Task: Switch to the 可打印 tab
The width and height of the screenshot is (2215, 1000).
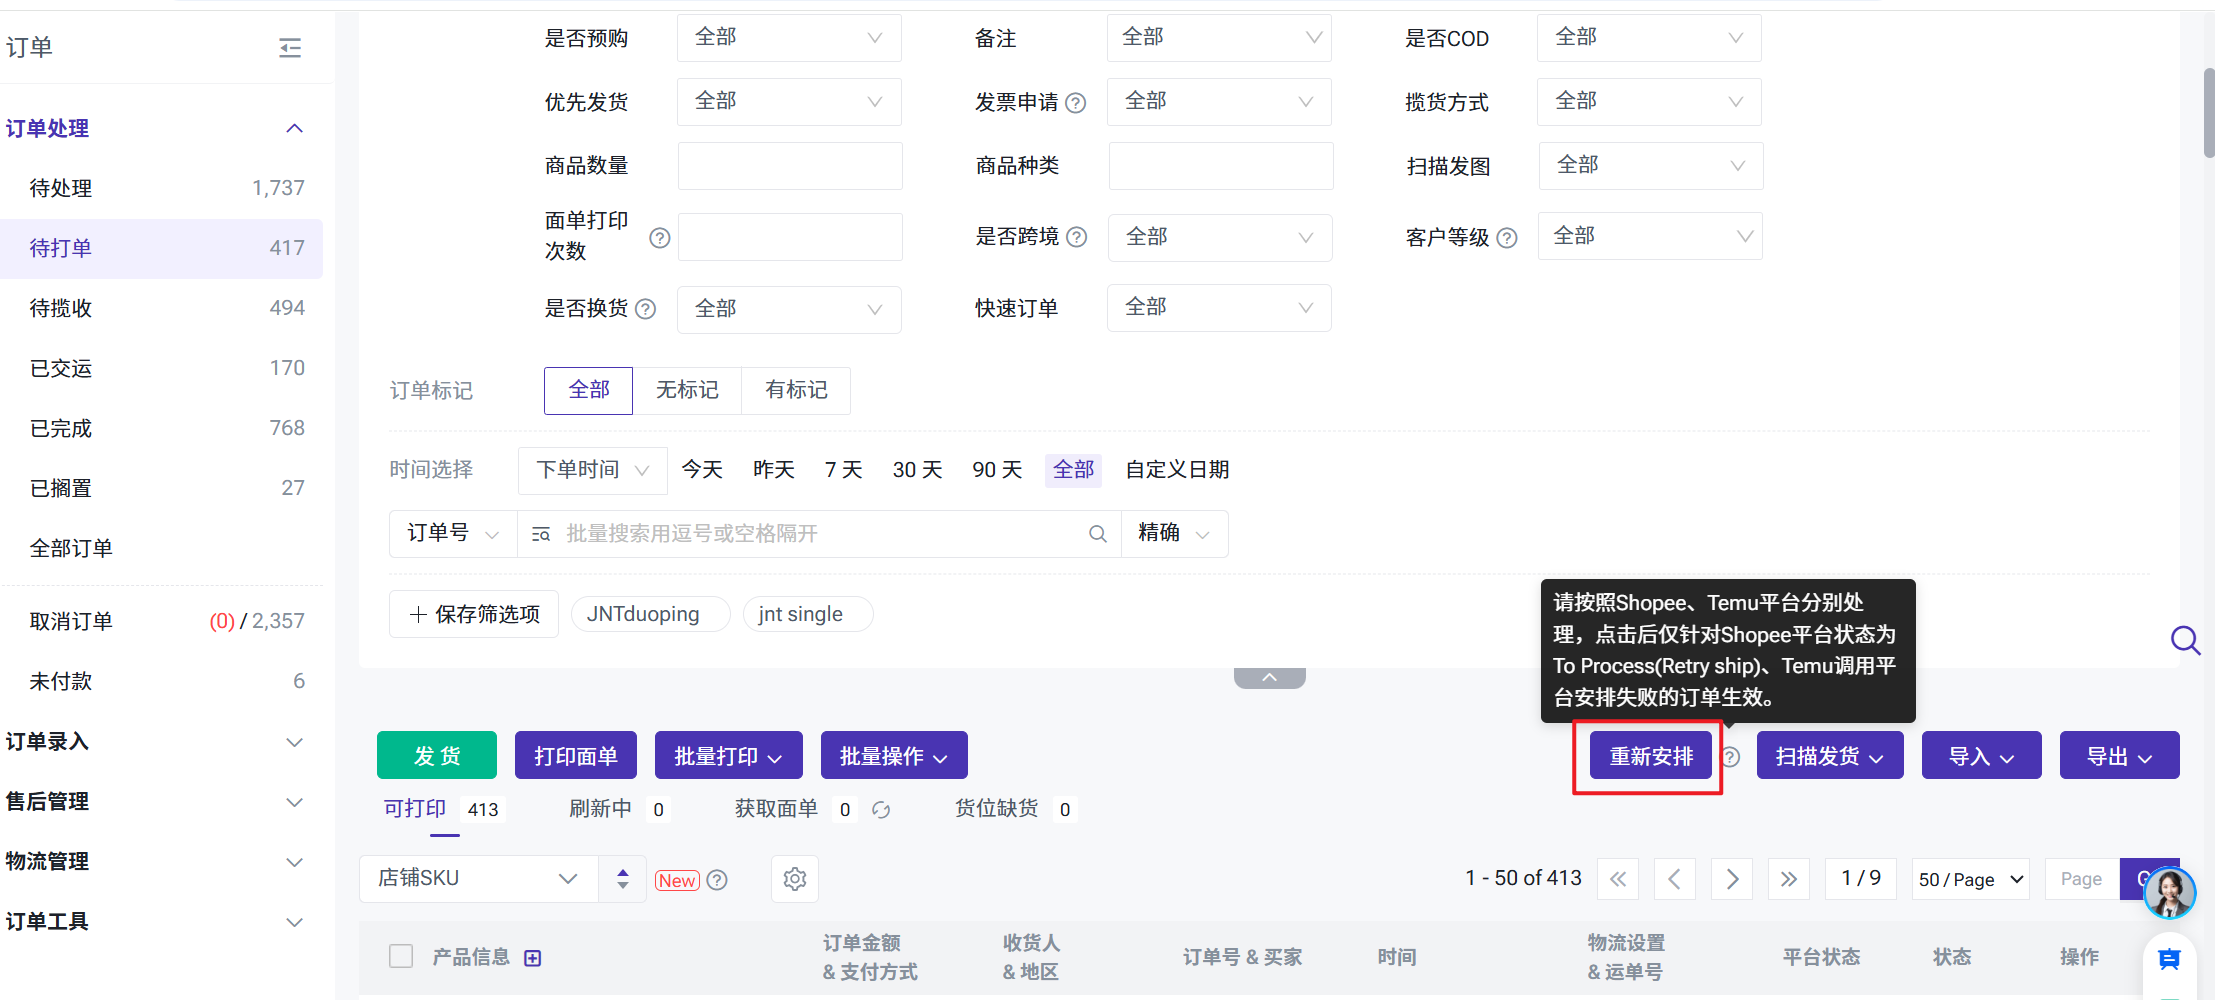Action: [x=415, y=809]
